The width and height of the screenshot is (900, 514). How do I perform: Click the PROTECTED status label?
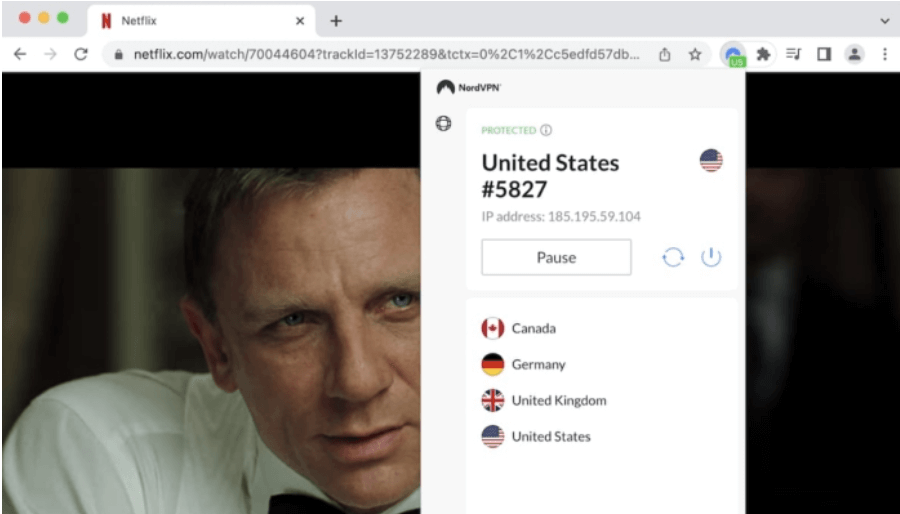click(x=509, y=131)
